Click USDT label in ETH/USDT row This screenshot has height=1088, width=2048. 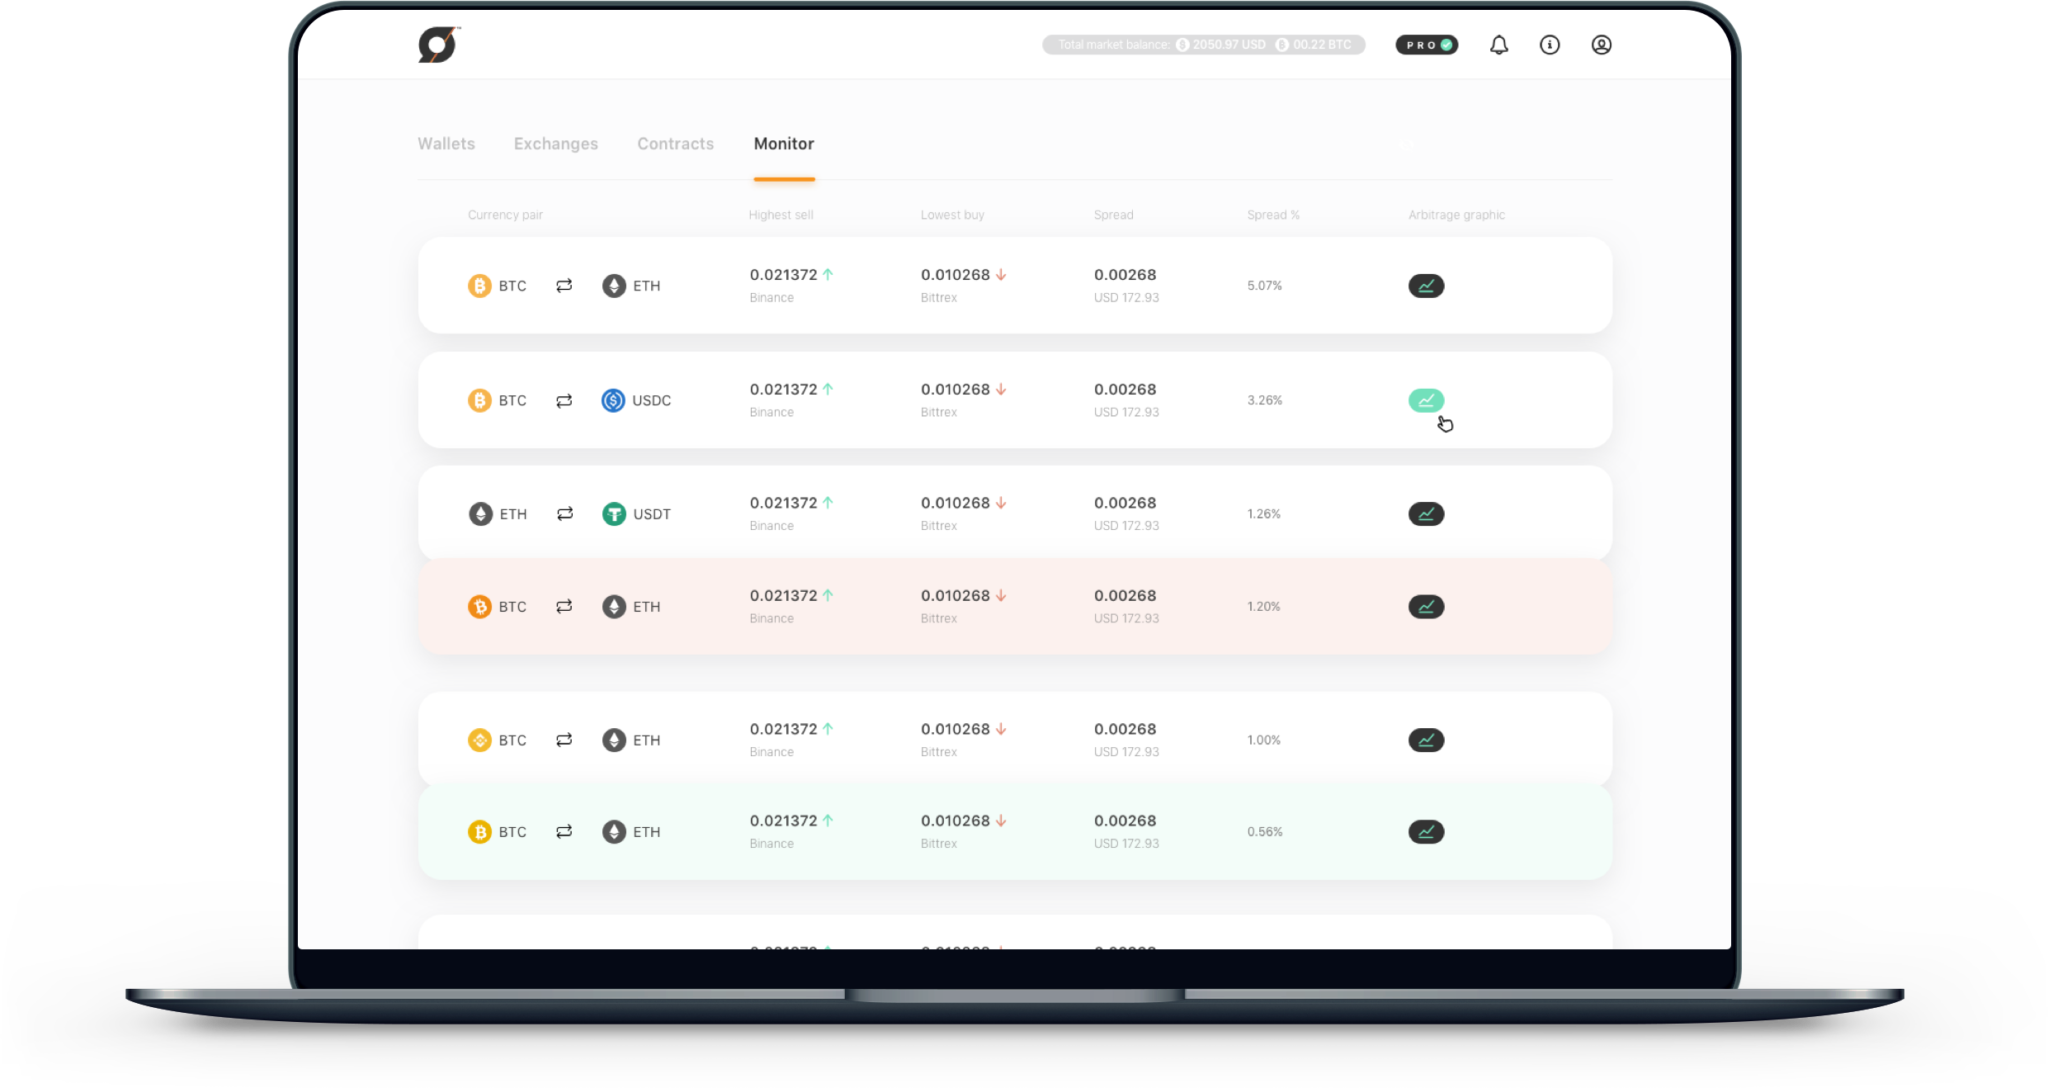[x=652, y=514]
